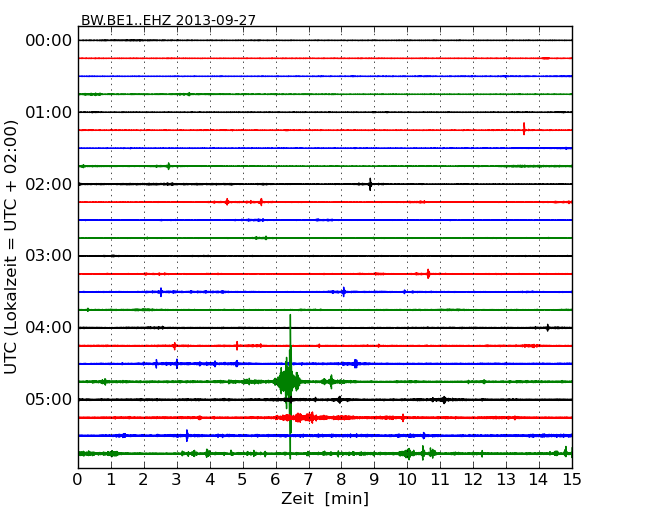Click the Zeit [min] x-axis label
This screenshot has height=520, width=650.
[x=325, y=498]
